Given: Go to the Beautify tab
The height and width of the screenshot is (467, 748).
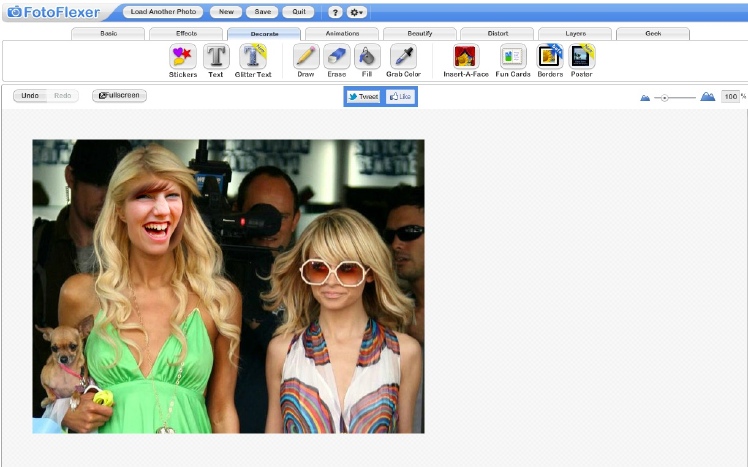Looking at the screenshot, I should (420, 34).
